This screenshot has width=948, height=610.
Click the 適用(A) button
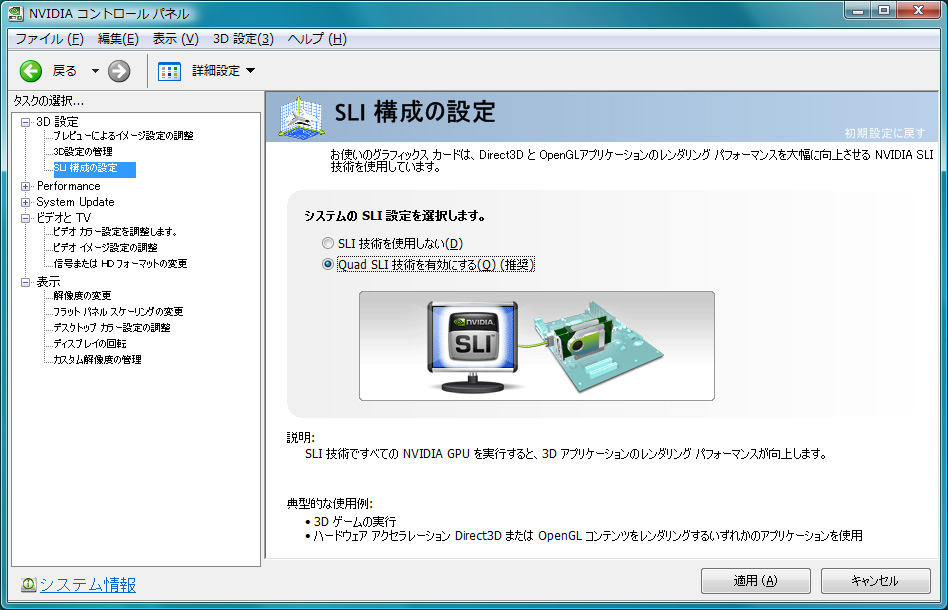[755, 581]
